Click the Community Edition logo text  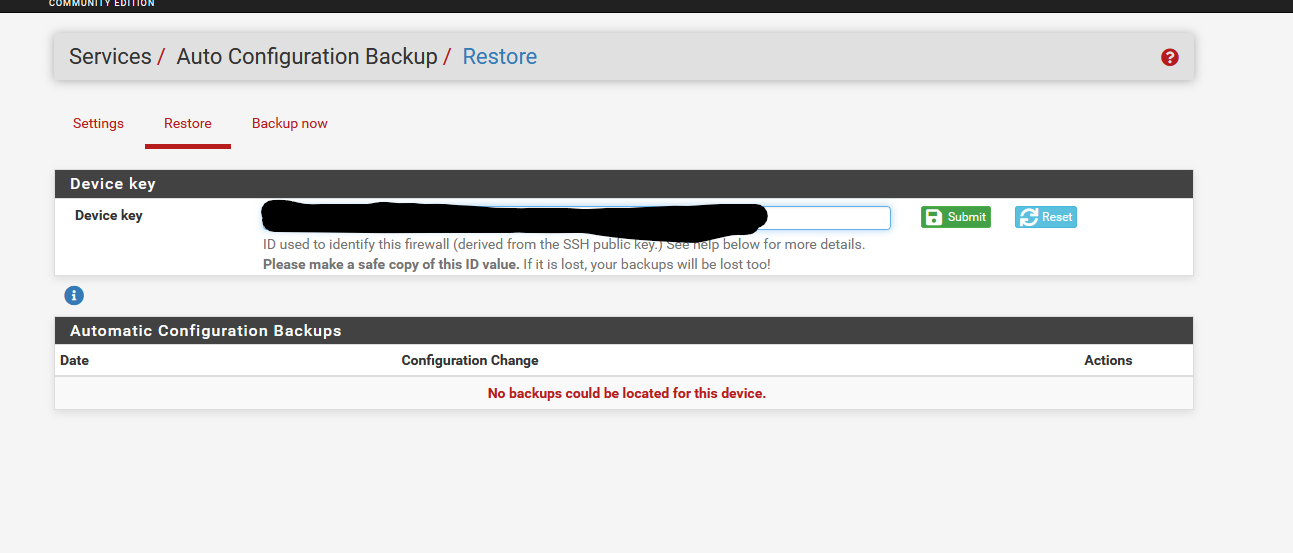pos(102,4)
